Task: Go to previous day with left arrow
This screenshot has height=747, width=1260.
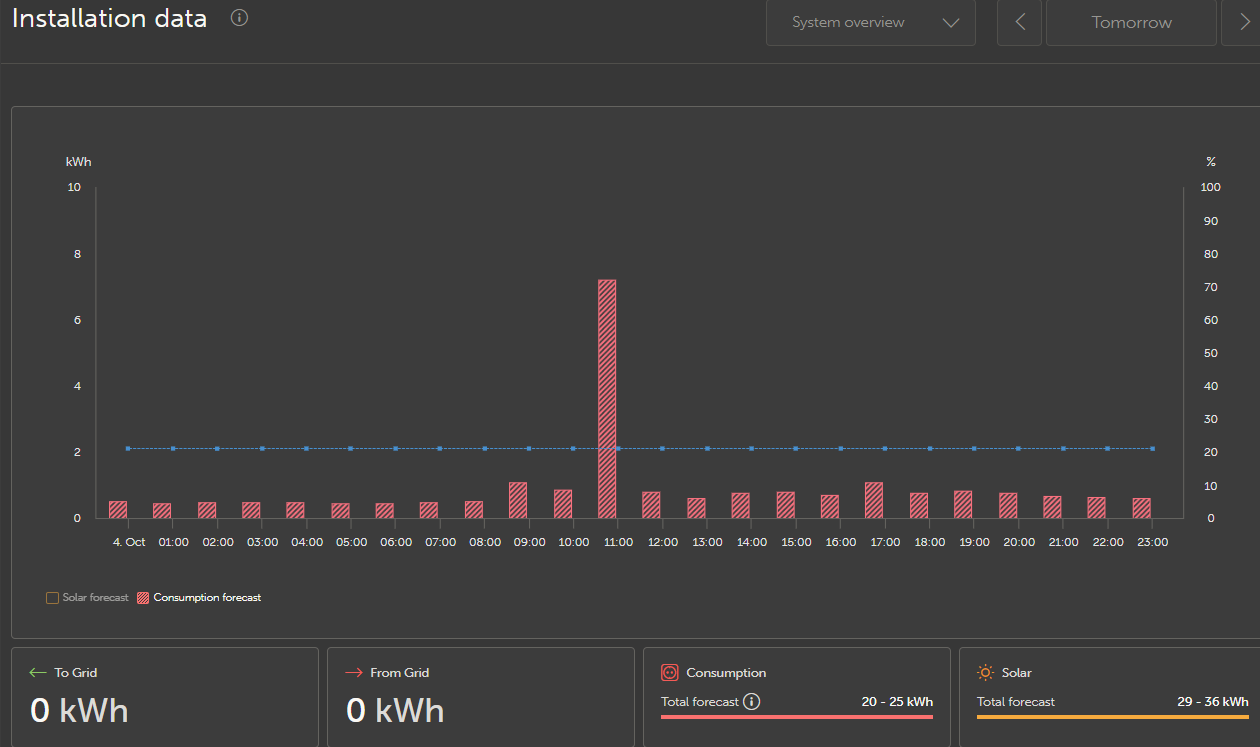Action: pos(1020,22)
